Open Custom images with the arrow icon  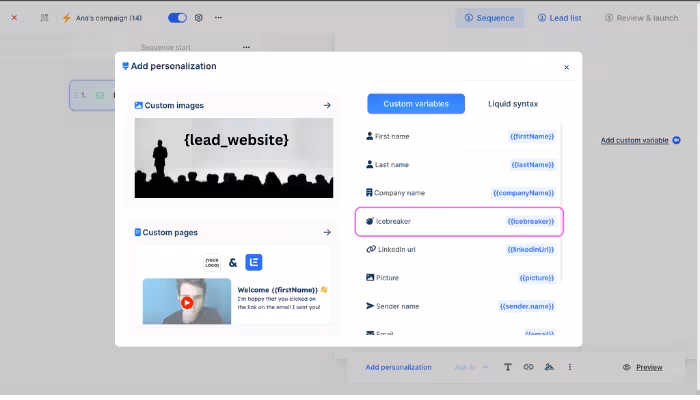[x=327, y=105]
